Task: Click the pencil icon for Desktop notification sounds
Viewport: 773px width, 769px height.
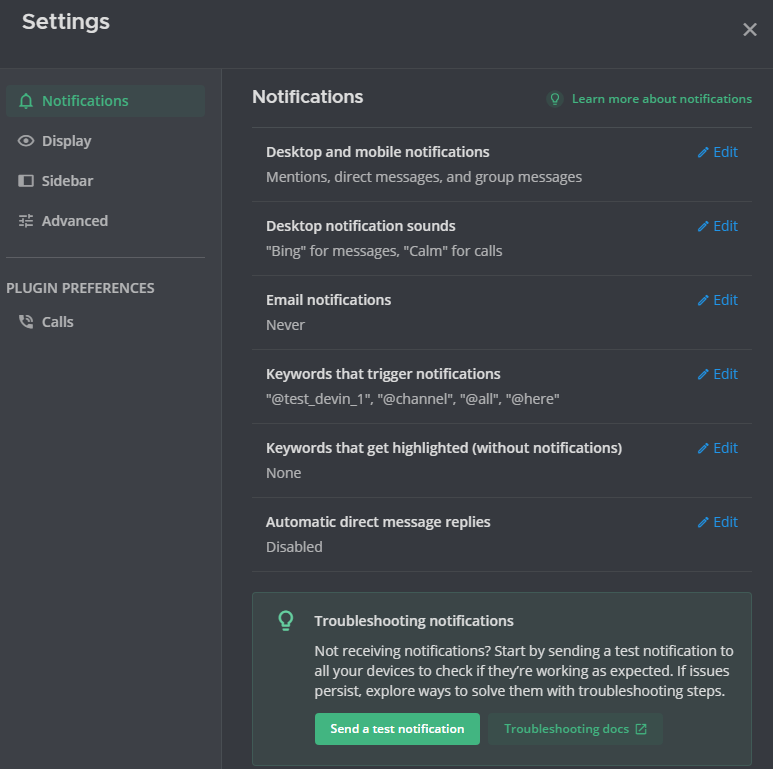Action: [703, 226]
